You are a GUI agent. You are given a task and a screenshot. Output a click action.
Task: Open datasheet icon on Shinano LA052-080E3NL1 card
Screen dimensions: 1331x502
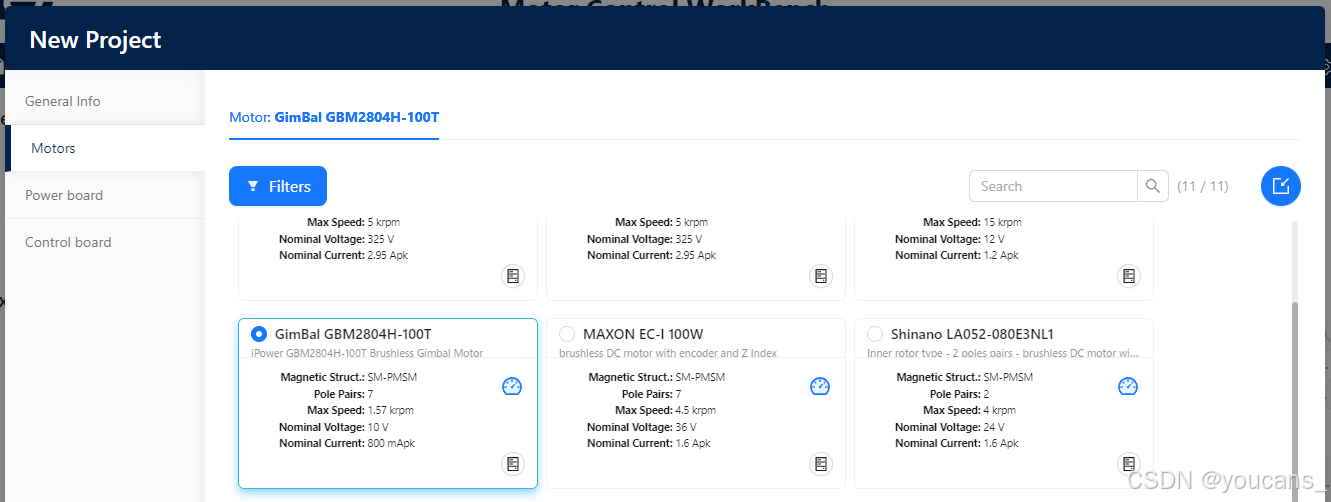pos(1129,464)
